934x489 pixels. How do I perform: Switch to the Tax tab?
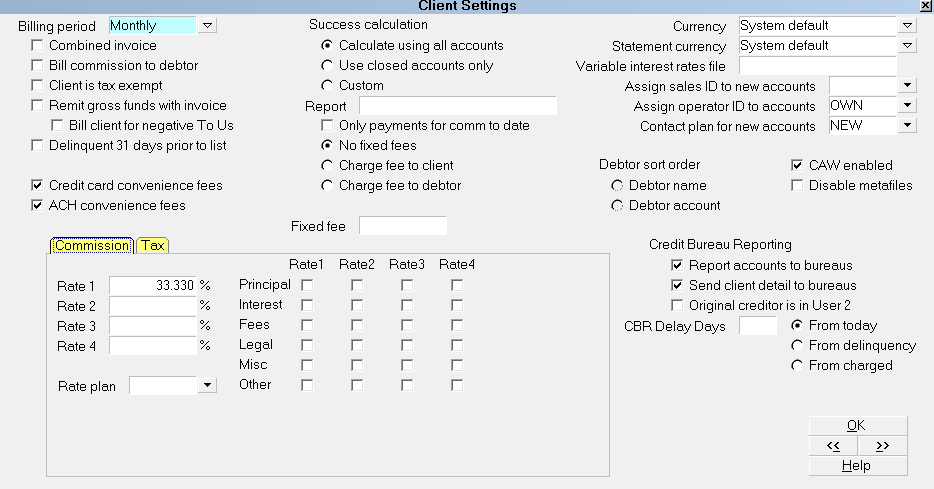pos(152,245)
